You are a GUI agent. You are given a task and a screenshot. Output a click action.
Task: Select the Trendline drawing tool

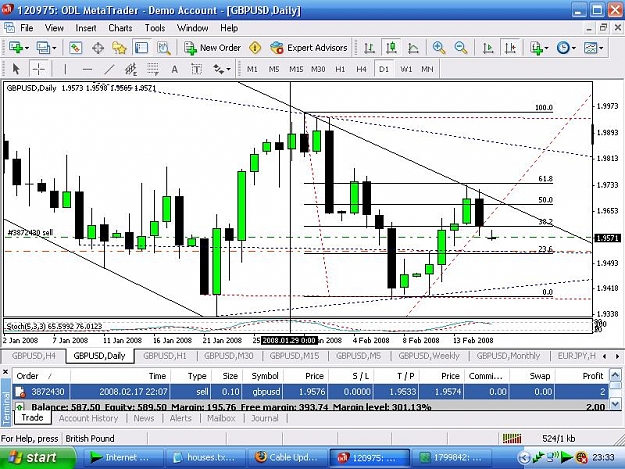point(109,69)
